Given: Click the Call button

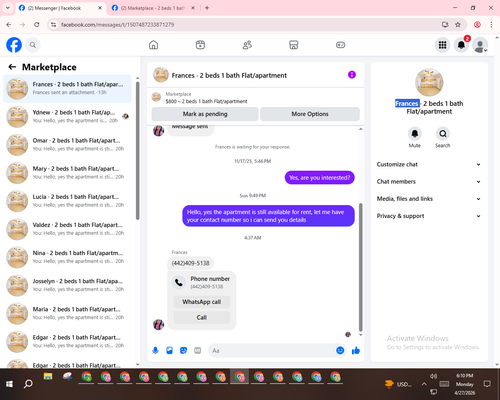Looking at the screenshot, I should pos(202,317).
